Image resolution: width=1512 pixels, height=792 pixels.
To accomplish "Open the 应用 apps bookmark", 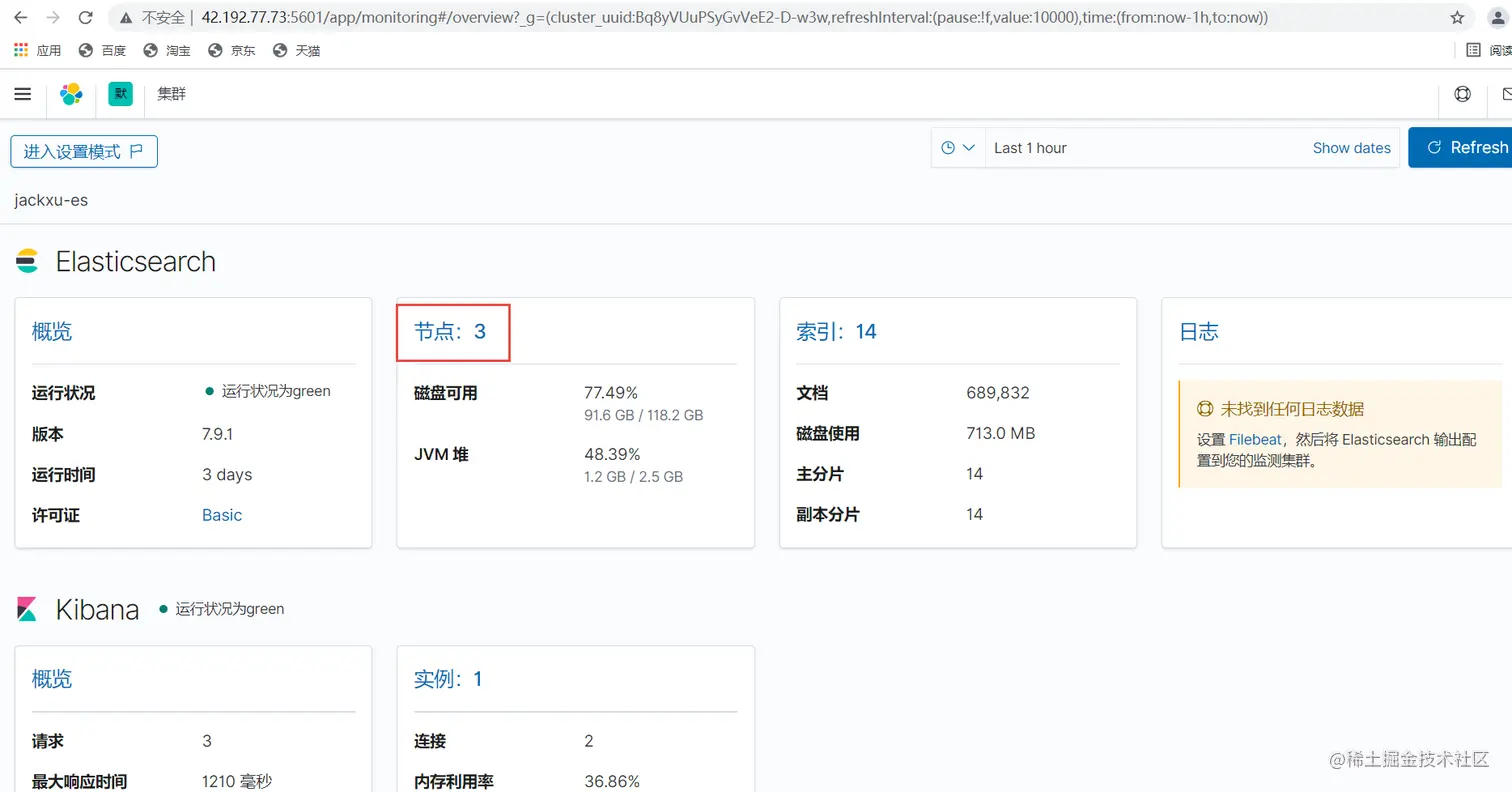I will pyautogui.click(x=37, y=50).
